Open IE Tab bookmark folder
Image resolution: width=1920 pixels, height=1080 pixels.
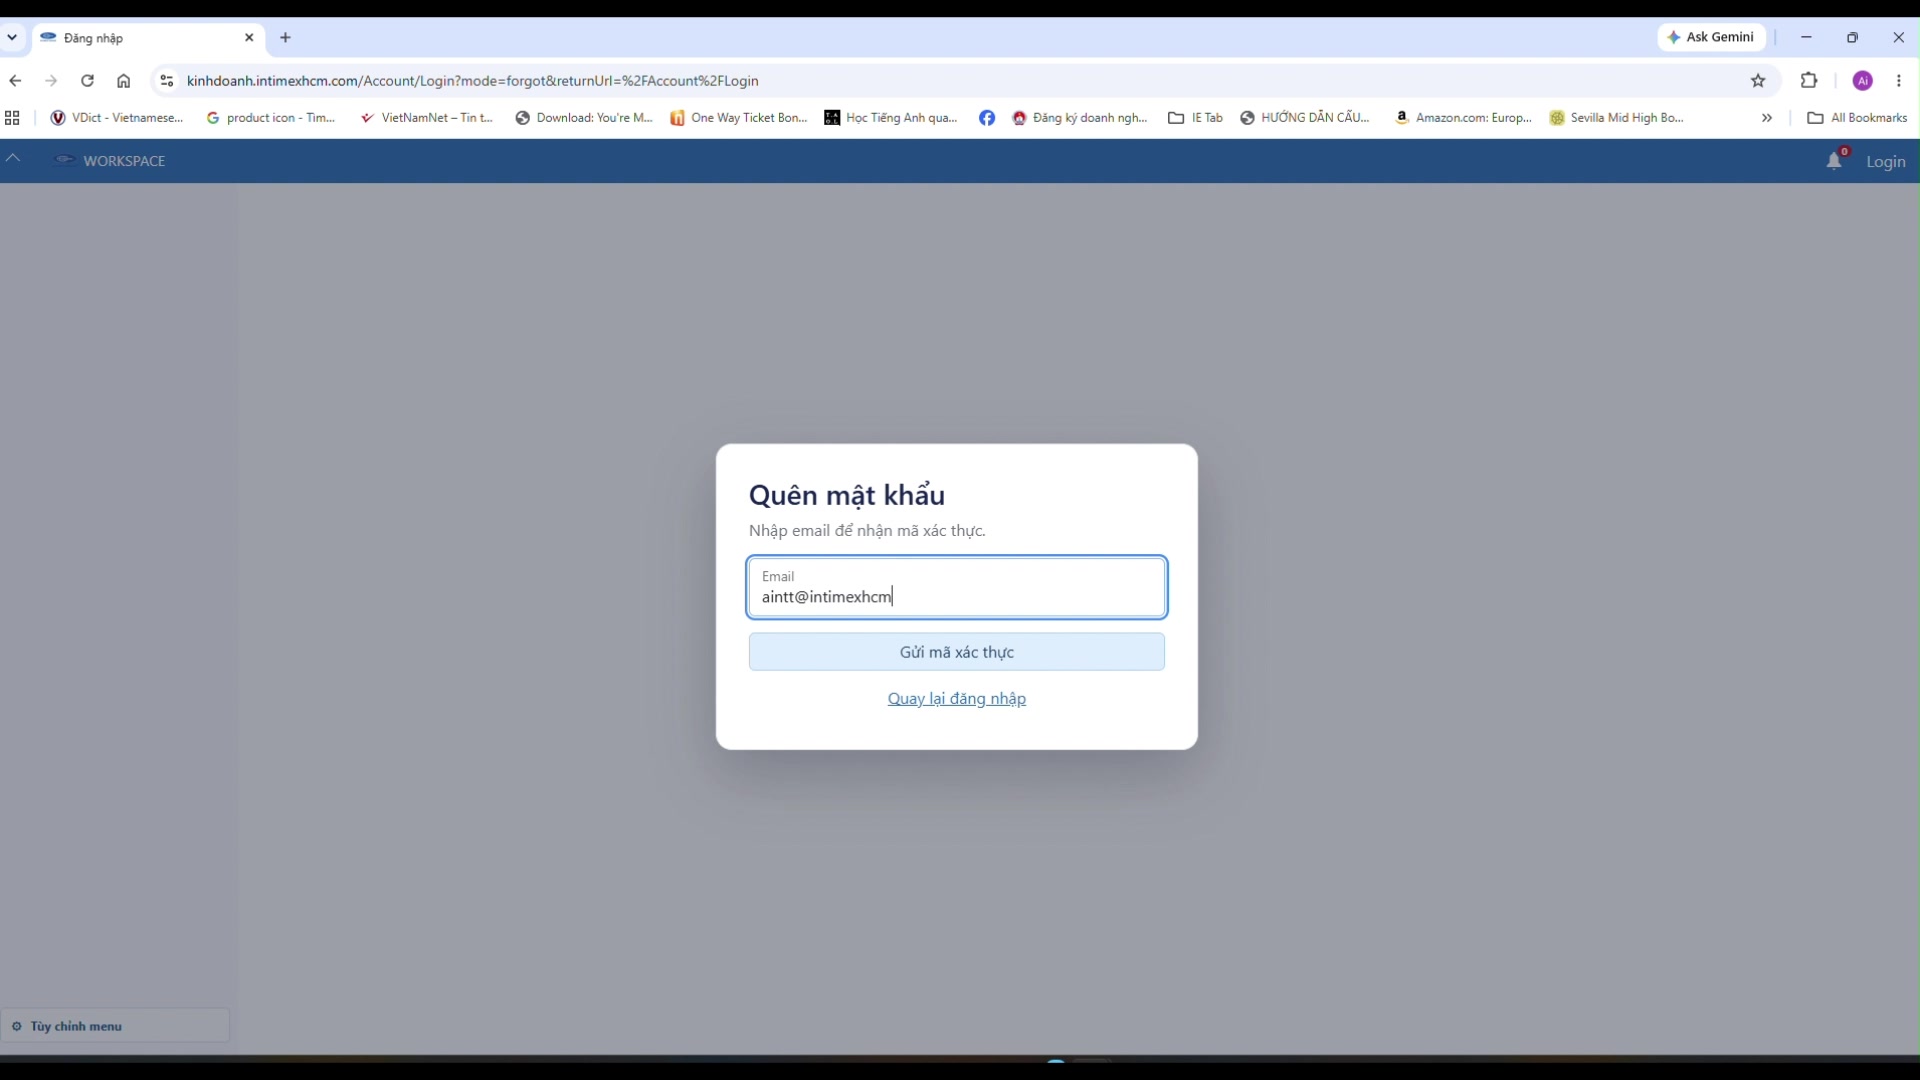coord(1195,118)
